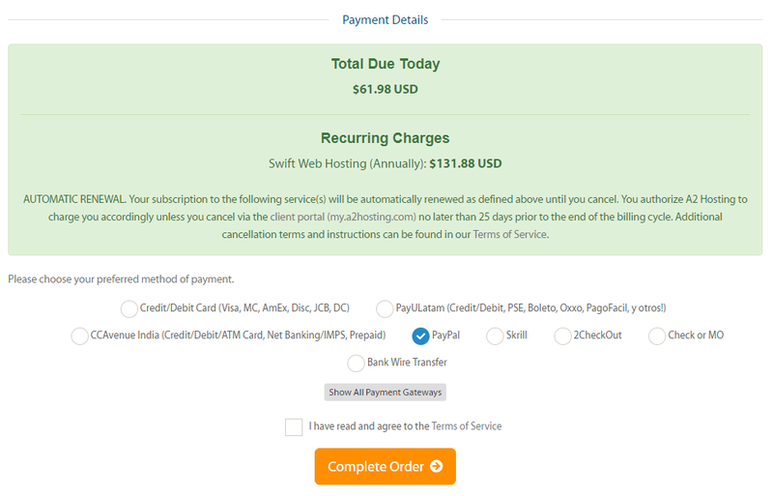
Task: Pick Check or MO payment method
Action: coord(657,336)
